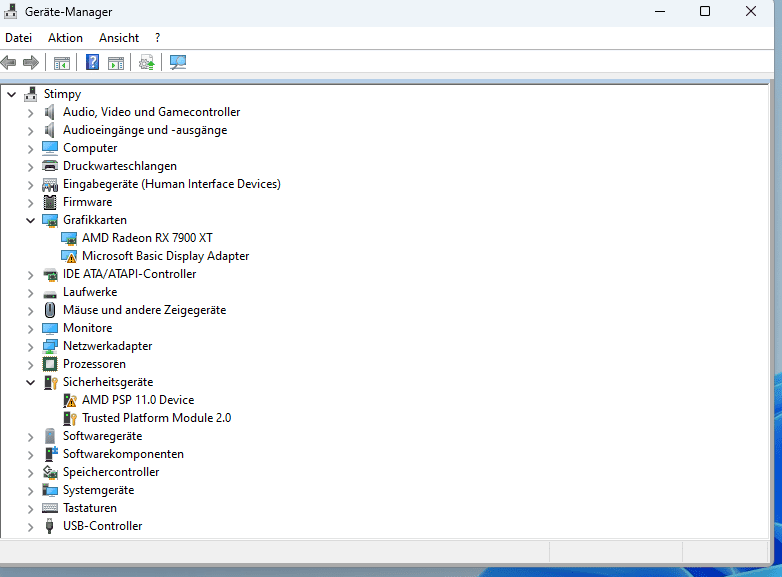Open the Datei menu
Screen dimensions: 782x577
pyautogui.click(x=18, y=38)
